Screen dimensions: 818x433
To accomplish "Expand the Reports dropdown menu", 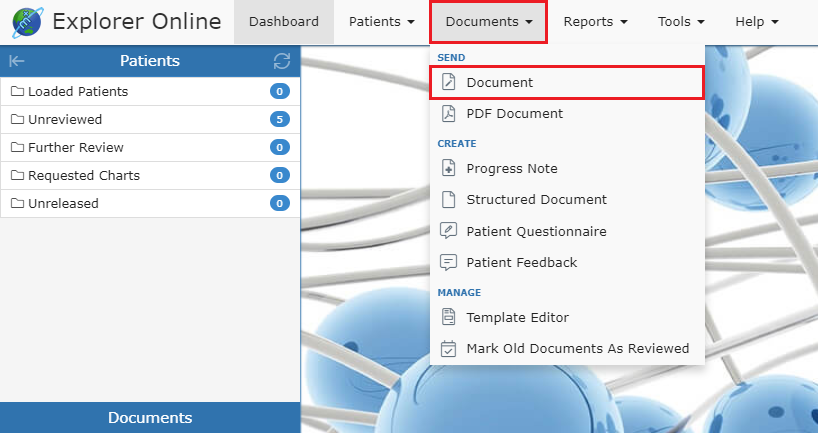I will 595,22.
